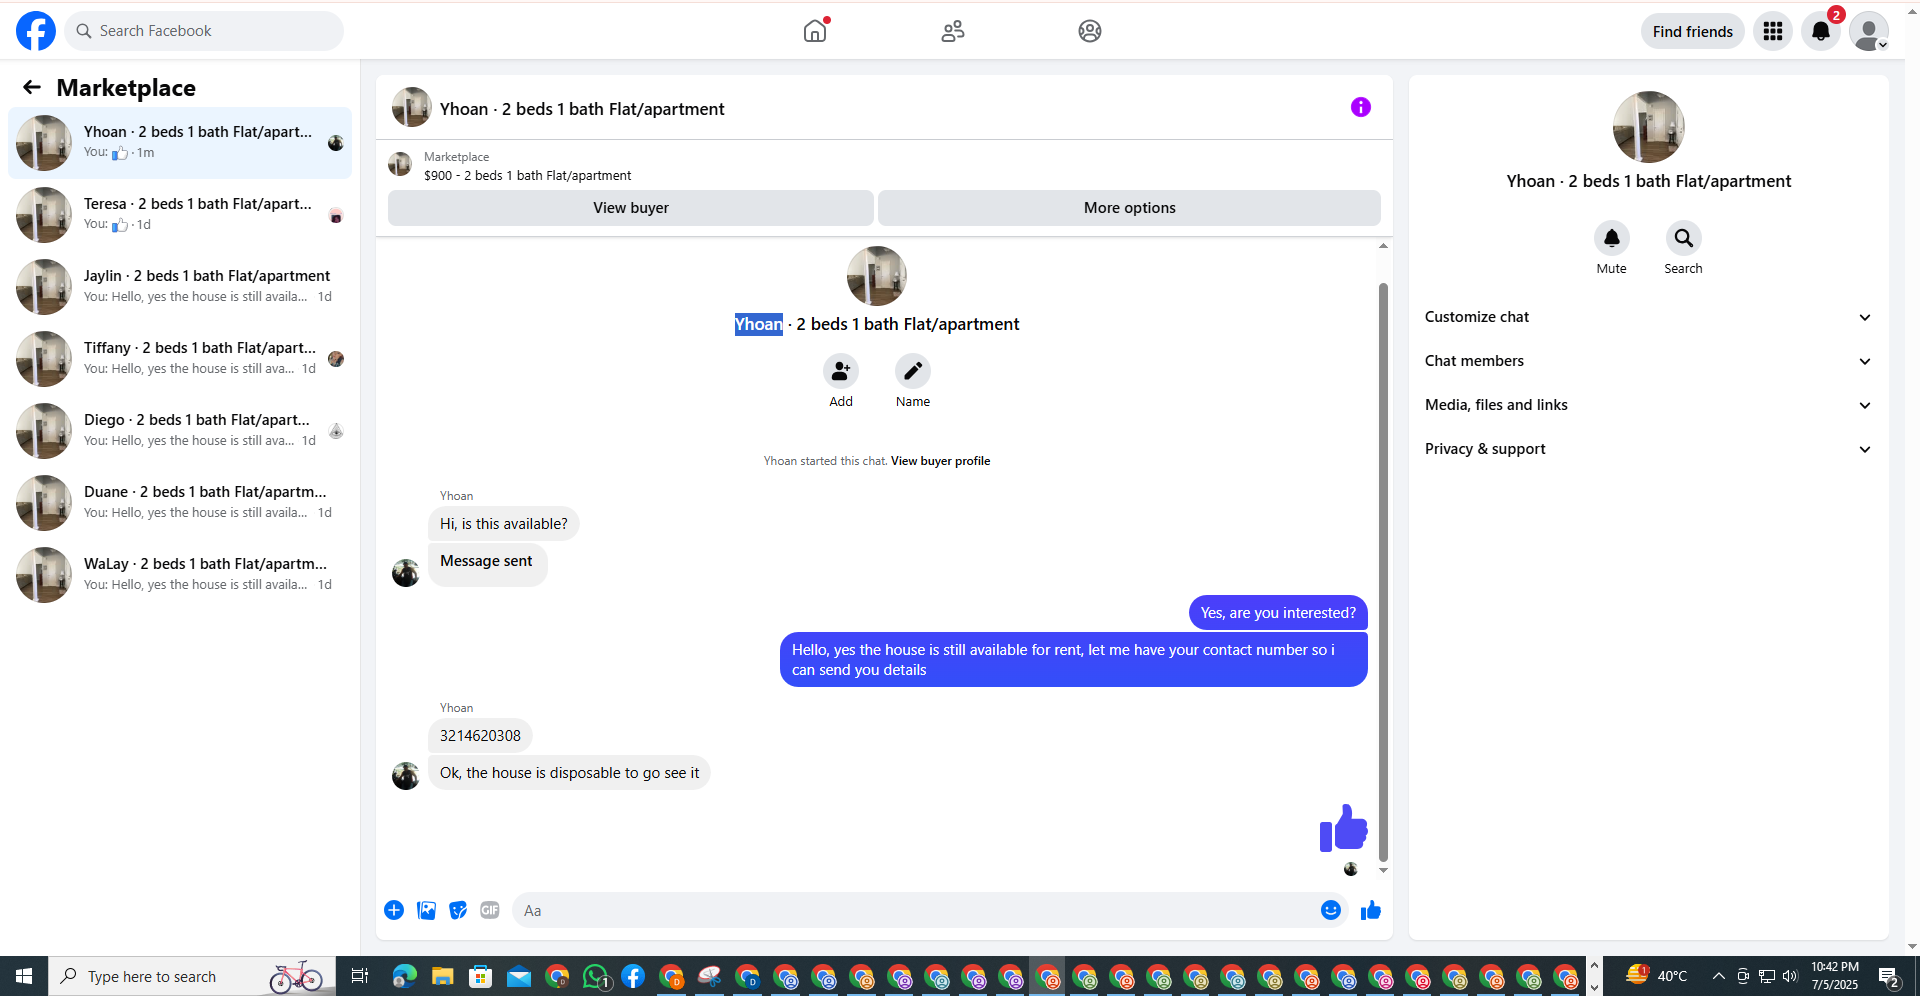Open Teresa conversation in list

pyautogui.click(x=180, y=215)
